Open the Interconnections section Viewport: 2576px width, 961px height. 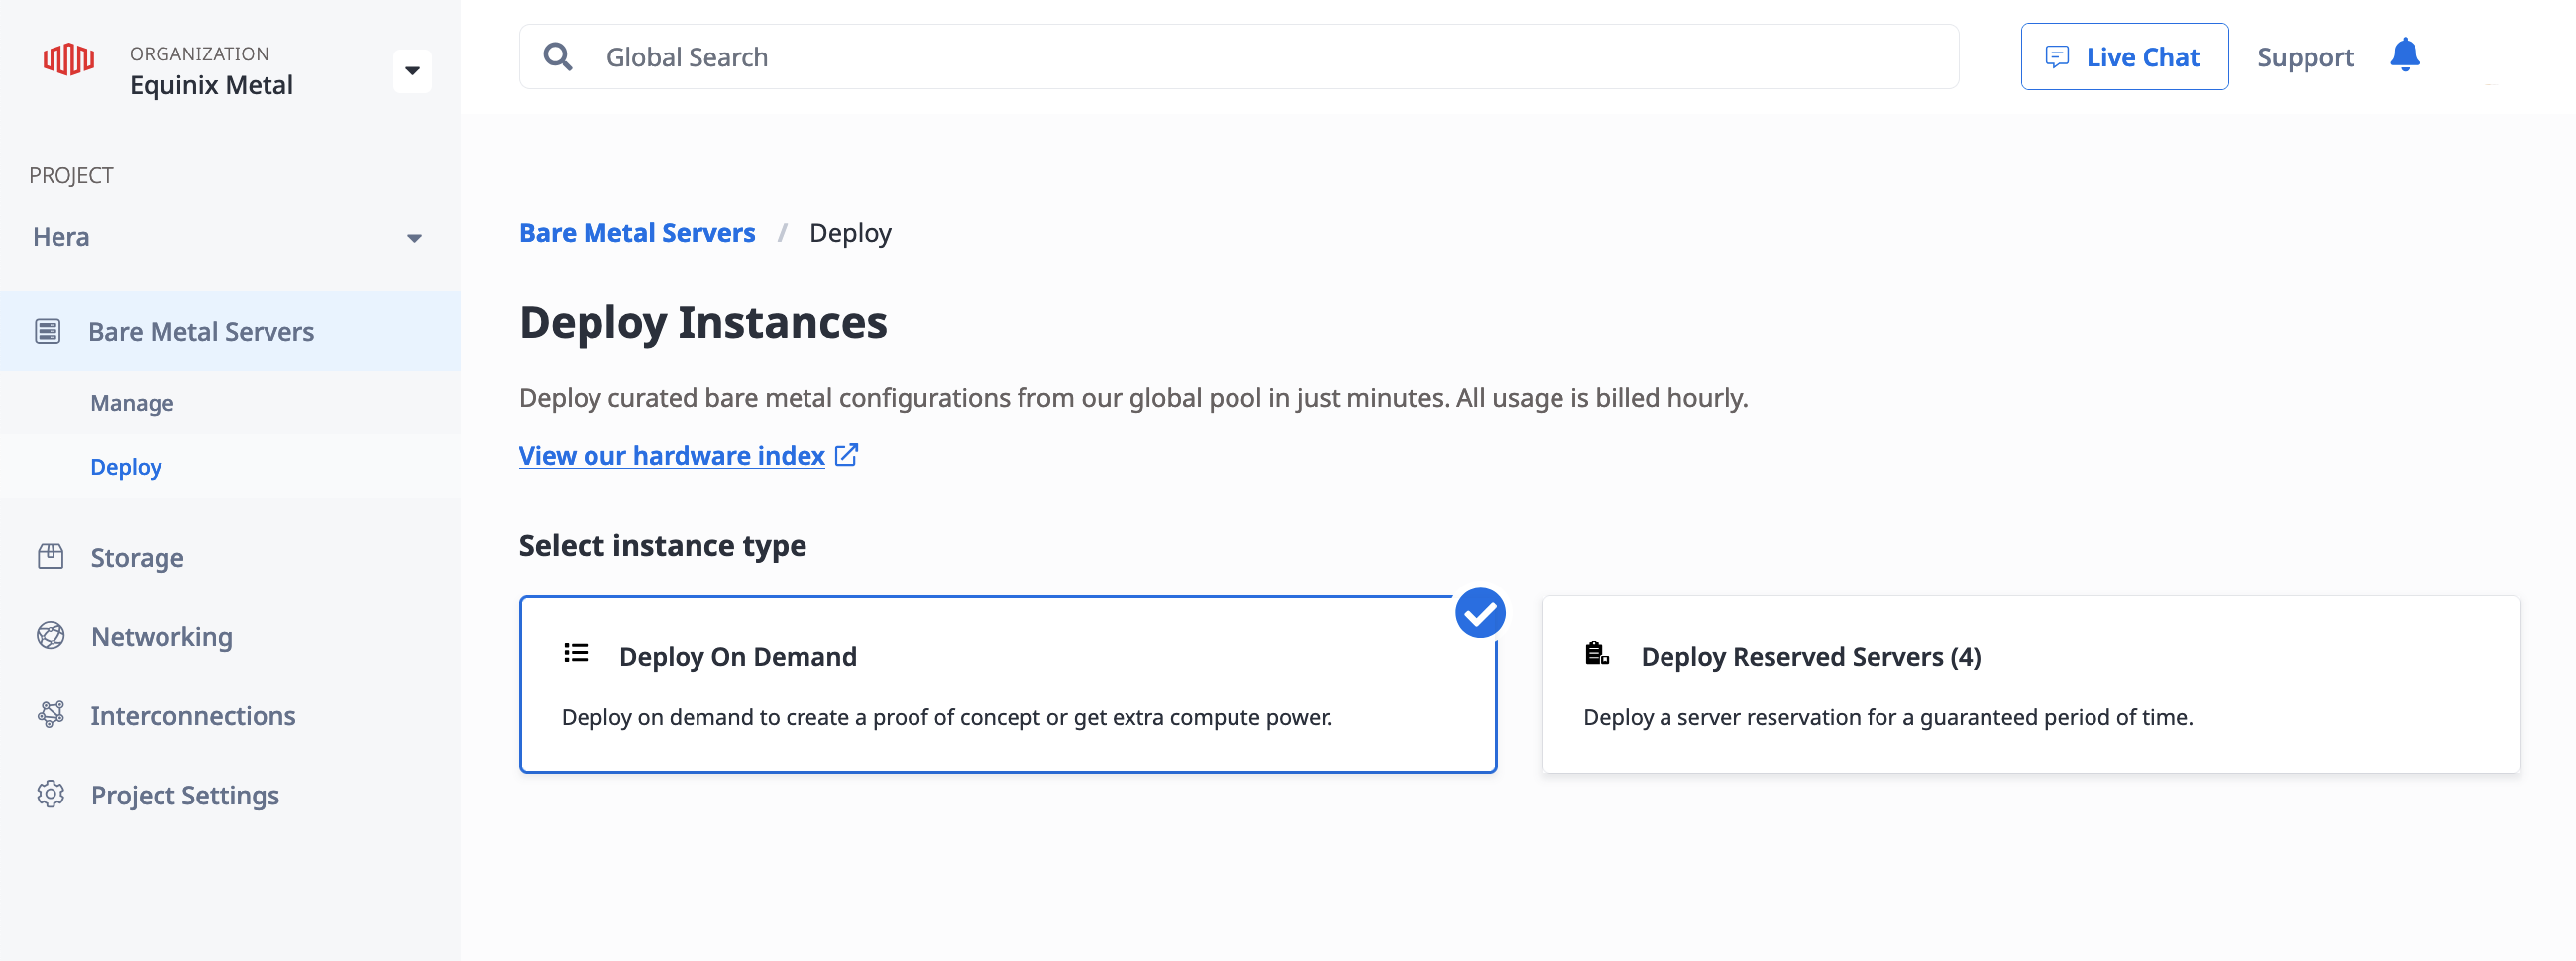pyautogui.click(x=193, y=716)
